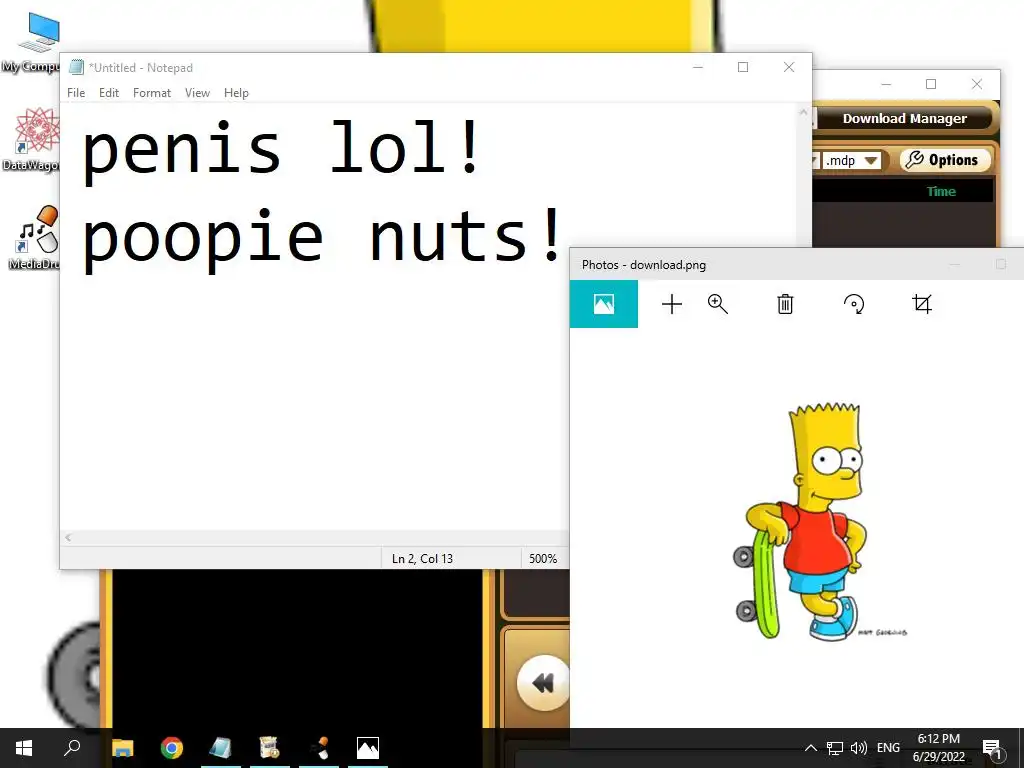Expand the .mdp format dropdown
The image size is (1024, 768).
871,161
